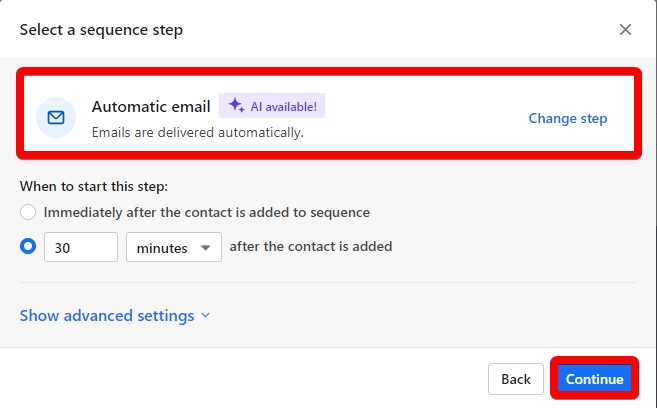Close the sequence step dialog
Image resolution: width=657 pixels, height=408 pixels.
(x=626, y=30)
